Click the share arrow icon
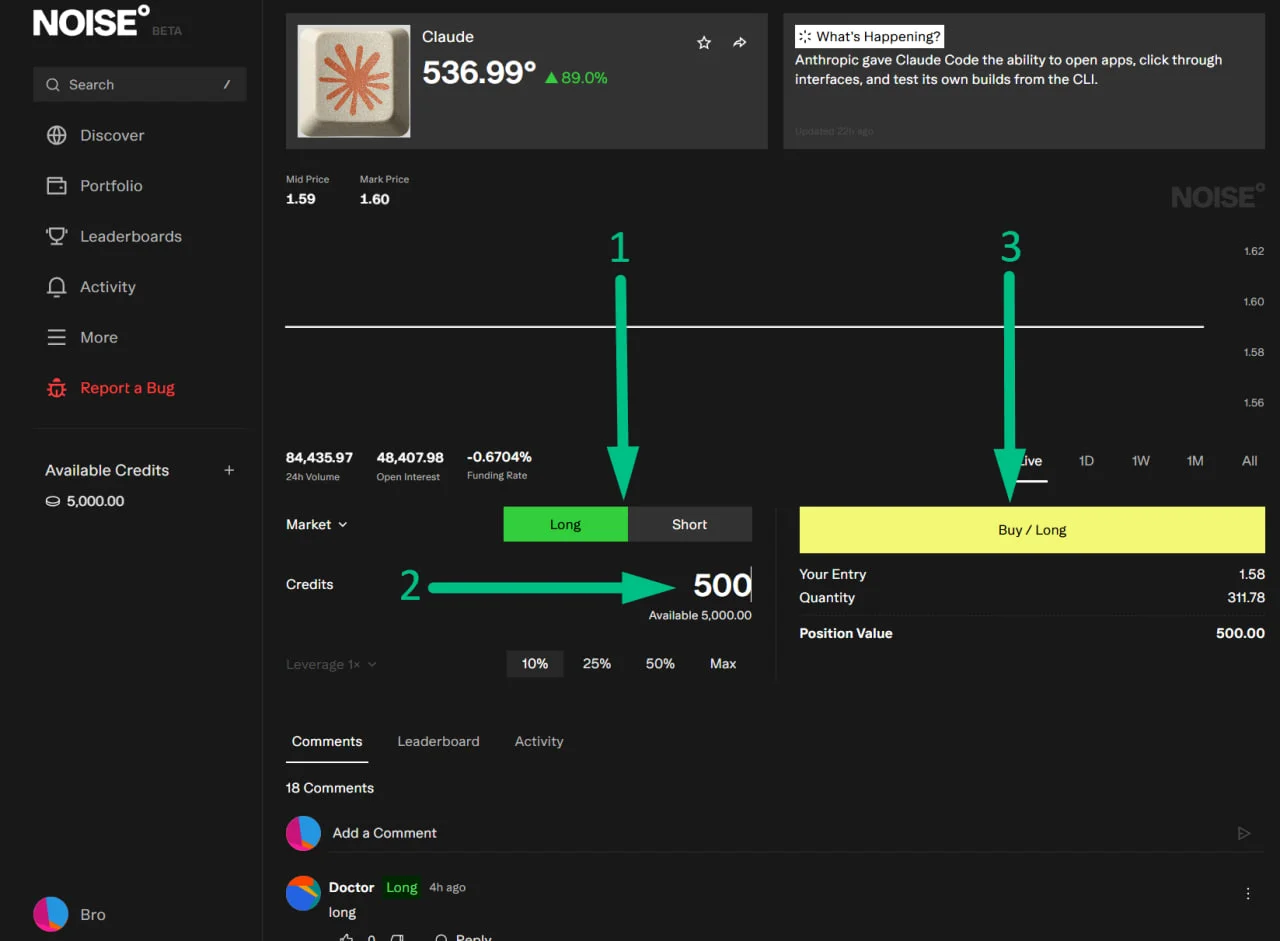Image resolution: width=1280 pixels, height=941 pixels. coord(740,43)
